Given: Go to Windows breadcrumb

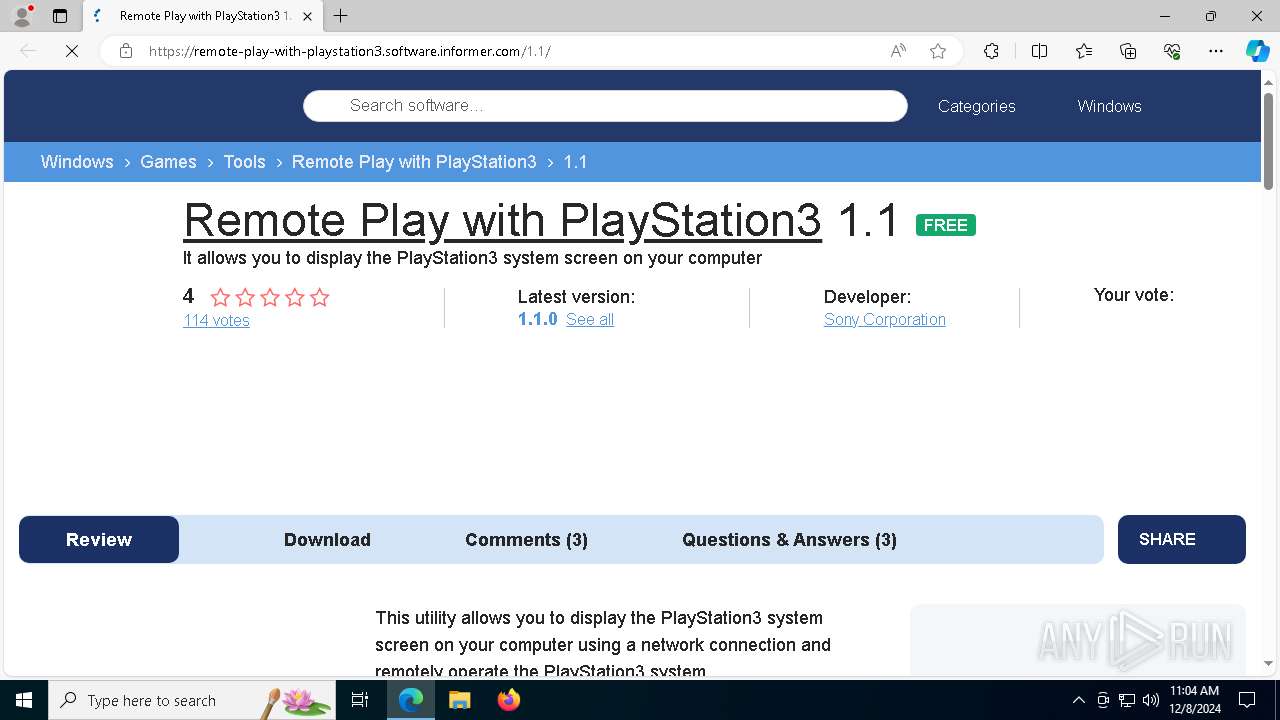Looking at the screenshot, I should coord(77,162).
